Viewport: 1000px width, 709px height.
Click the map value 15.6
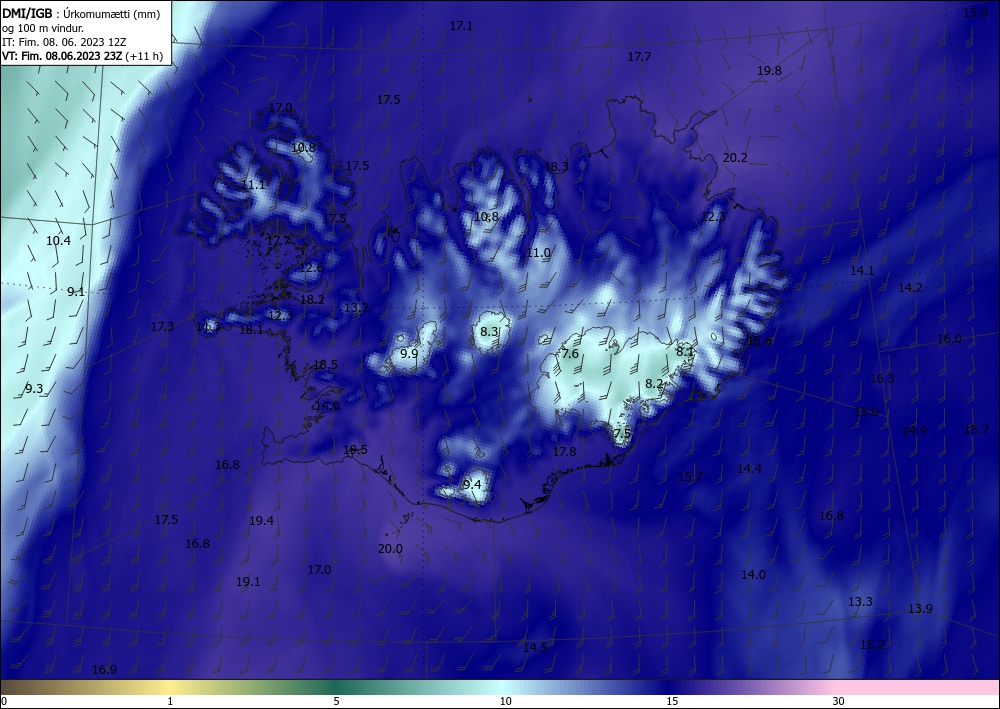click(759, 341)
